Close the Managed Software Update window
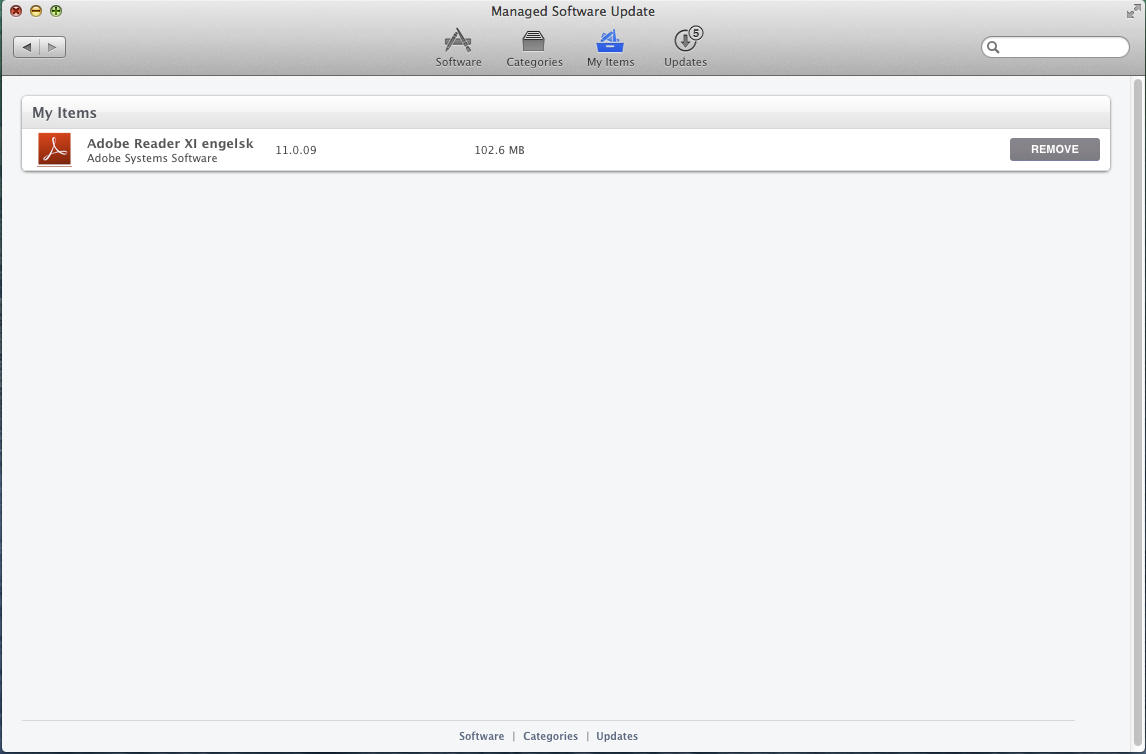The height and width of the screenshot is (754, 1146). pos(16,11)
